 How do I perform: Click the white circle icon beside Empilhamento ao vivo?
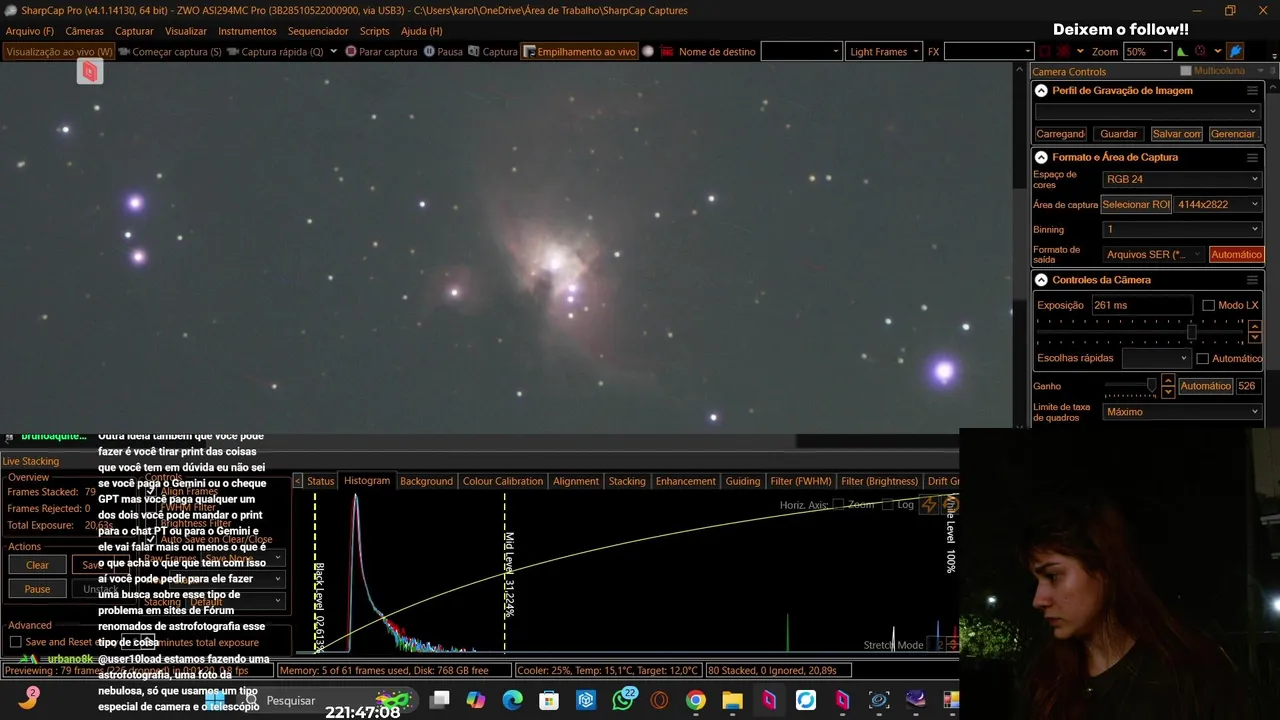[x=648, y=52]
